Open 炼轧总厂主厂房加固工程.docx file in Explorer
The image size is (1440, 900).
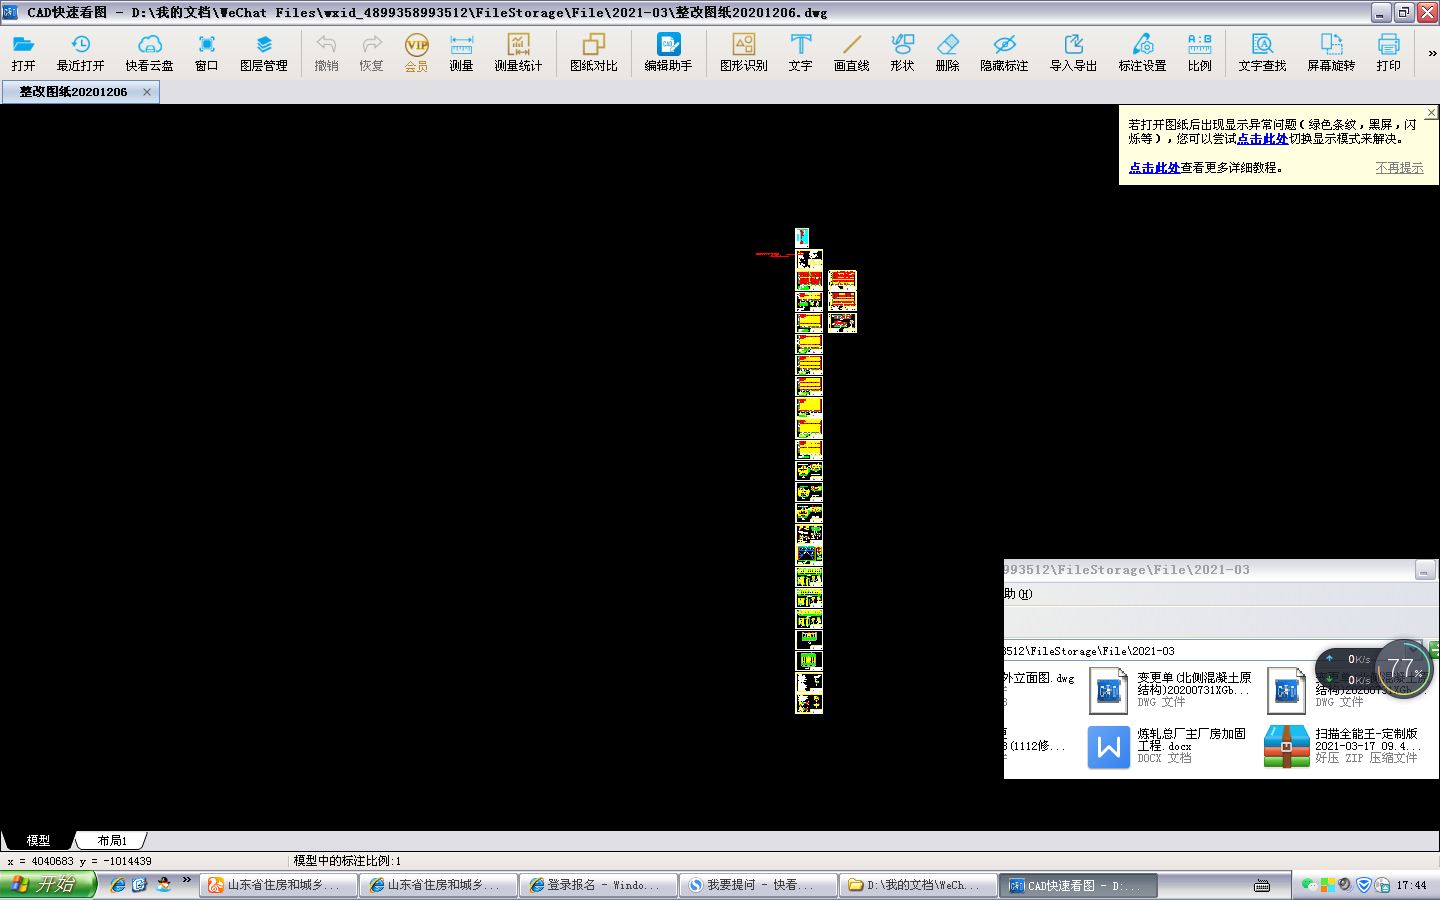click(x=1168, y=746)
